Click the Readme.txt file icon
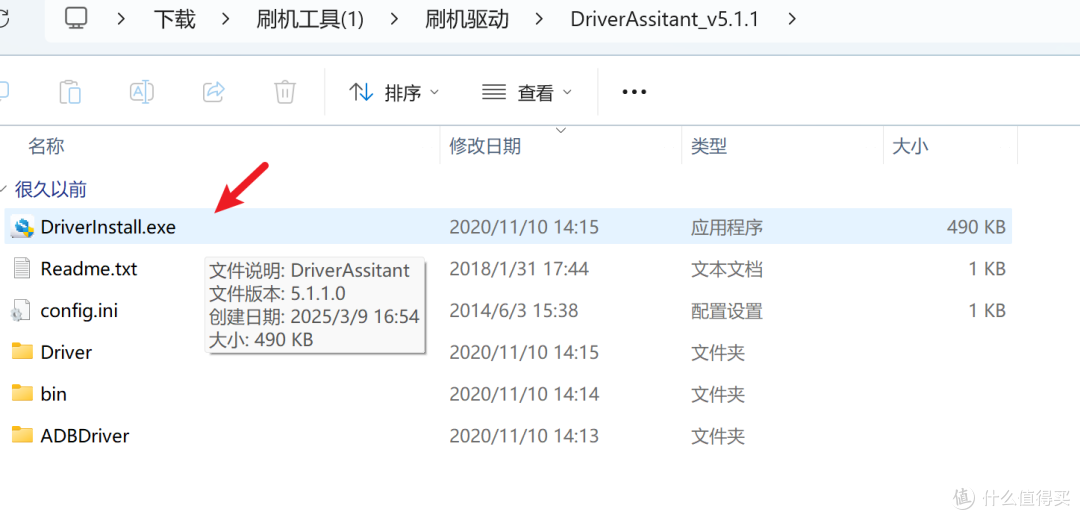Screen dimensions: 1080x520 (x=23, y=269)
